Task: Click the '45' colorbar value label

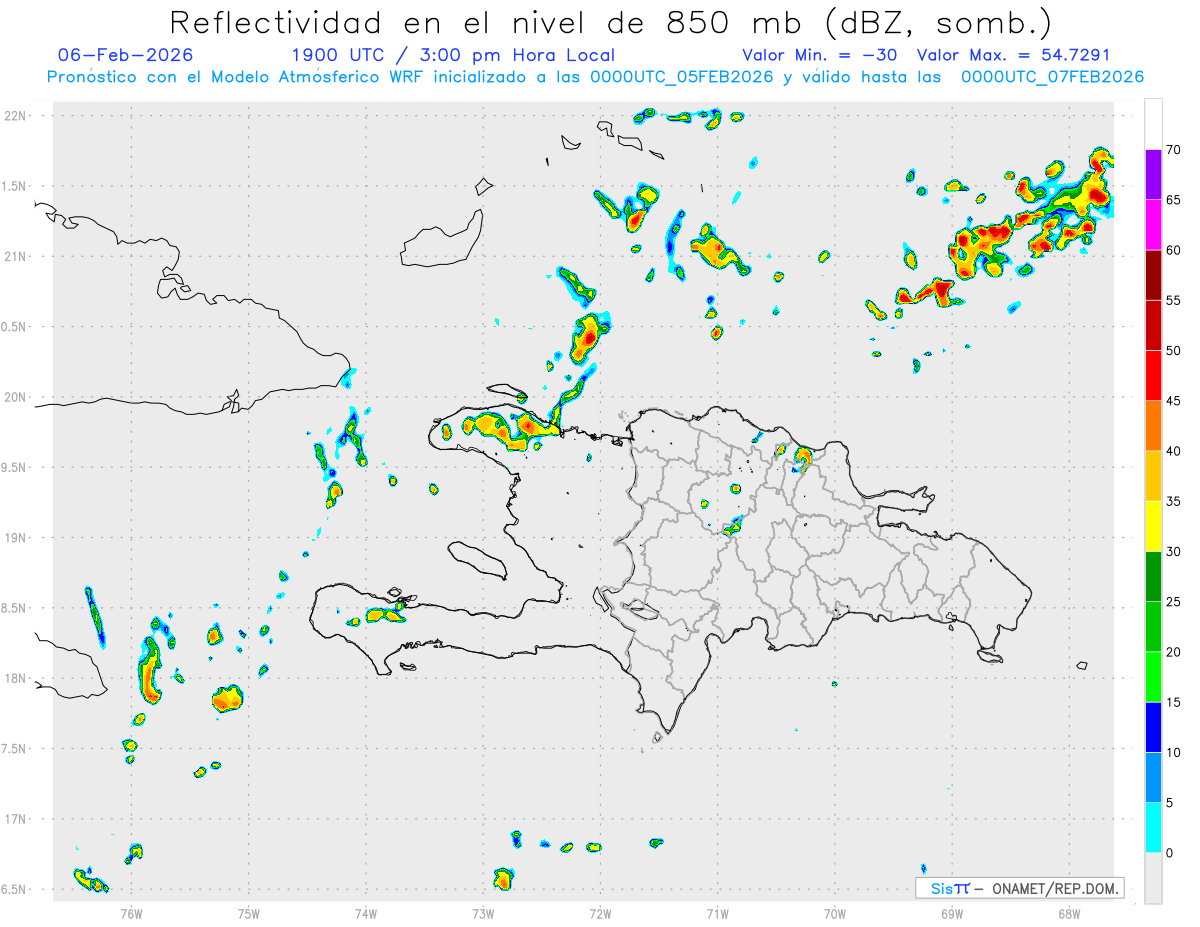Action: (x=1174, y=401)
